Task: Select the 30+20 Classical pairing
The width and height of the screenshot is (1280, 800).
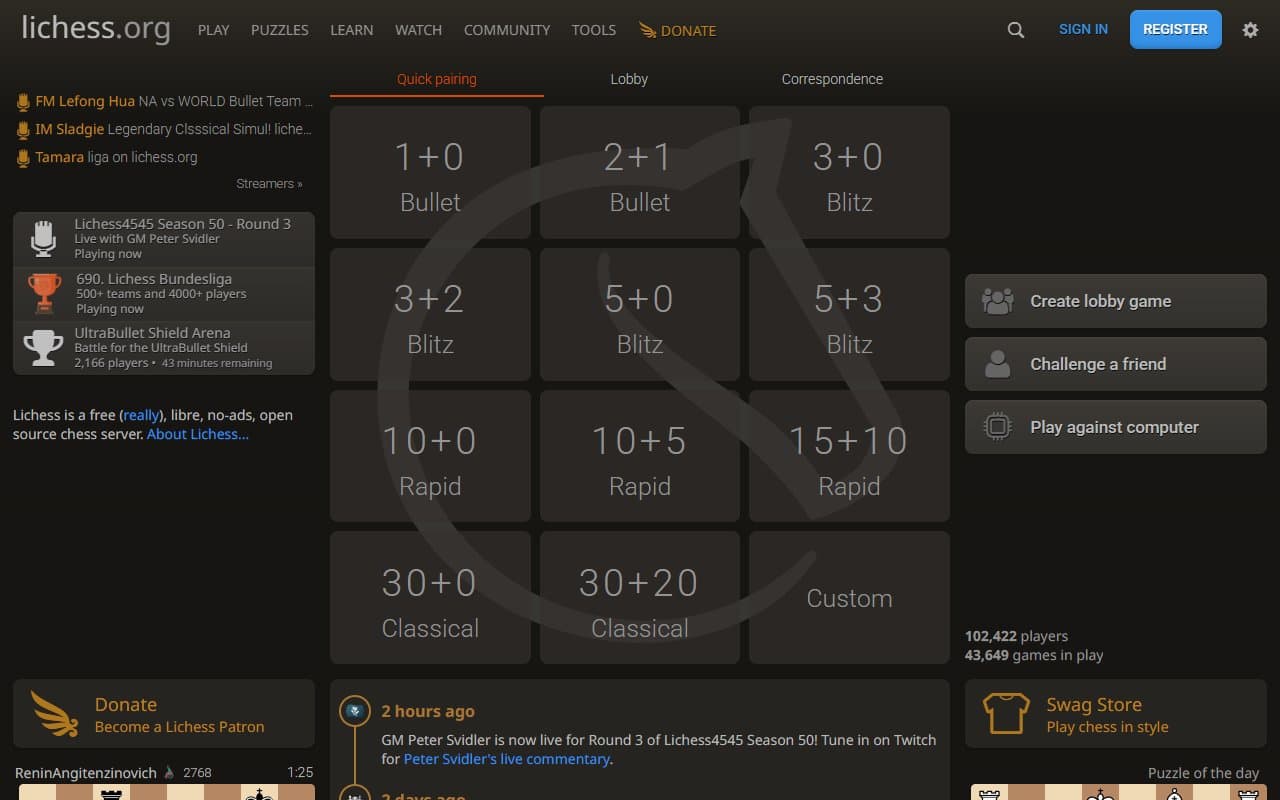Action: coord(640,598)
